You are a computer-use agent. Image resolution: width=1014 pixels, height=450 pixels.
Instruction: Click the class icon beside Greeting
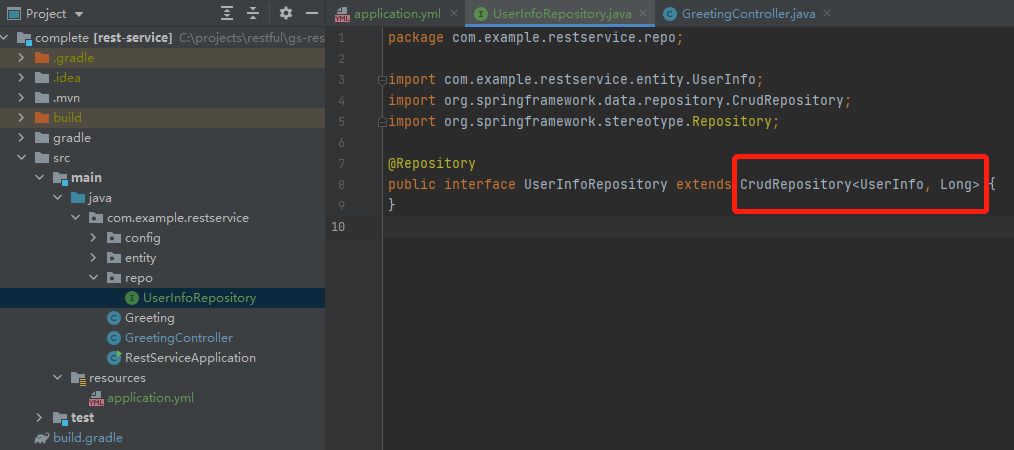tap(114, 318)
